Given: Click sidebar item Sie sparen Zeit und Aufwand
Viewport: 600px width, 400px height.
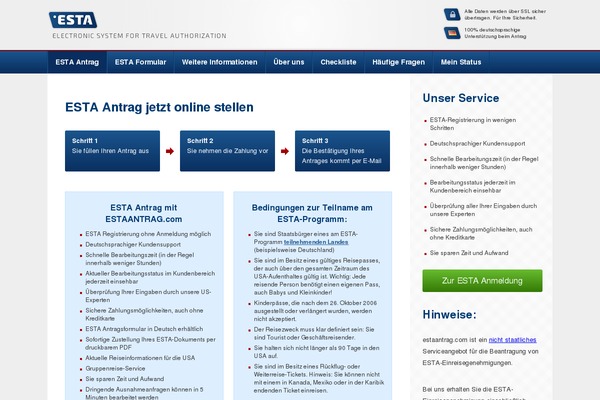Looking at the screenshot, I should click(469, 253).
